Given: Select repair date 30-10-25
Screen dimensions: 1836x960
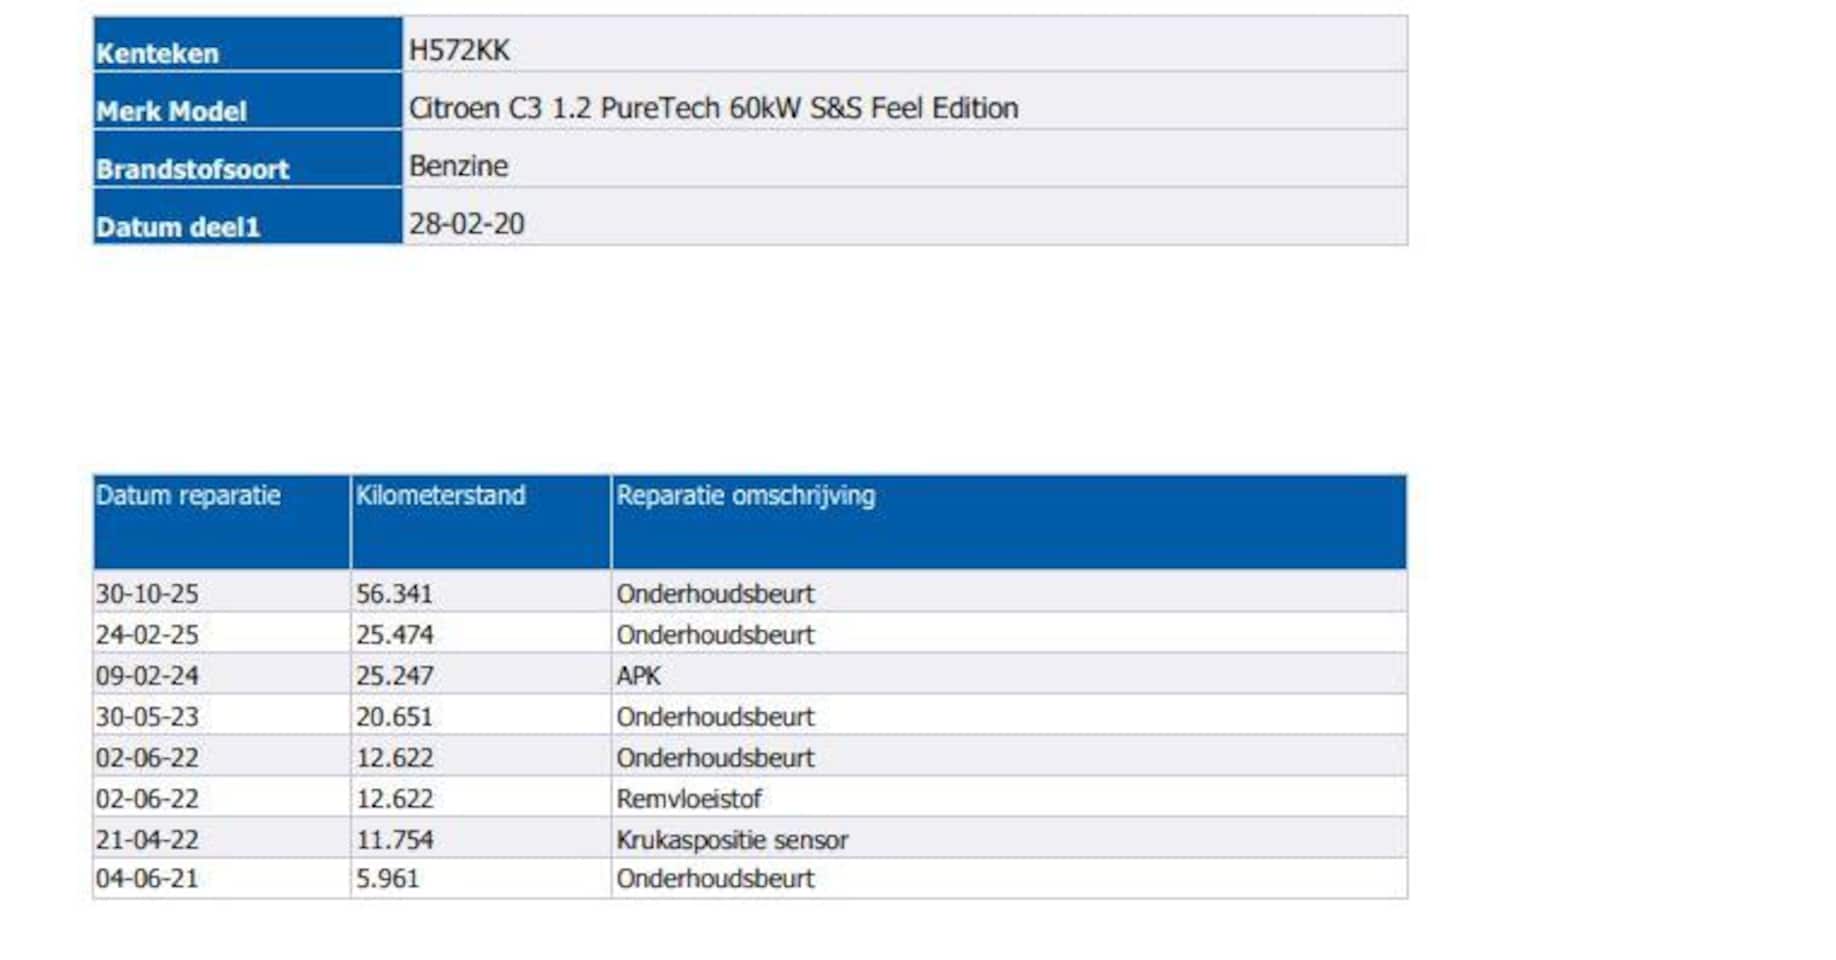Looking at the screenshot, I should point(147,593).
